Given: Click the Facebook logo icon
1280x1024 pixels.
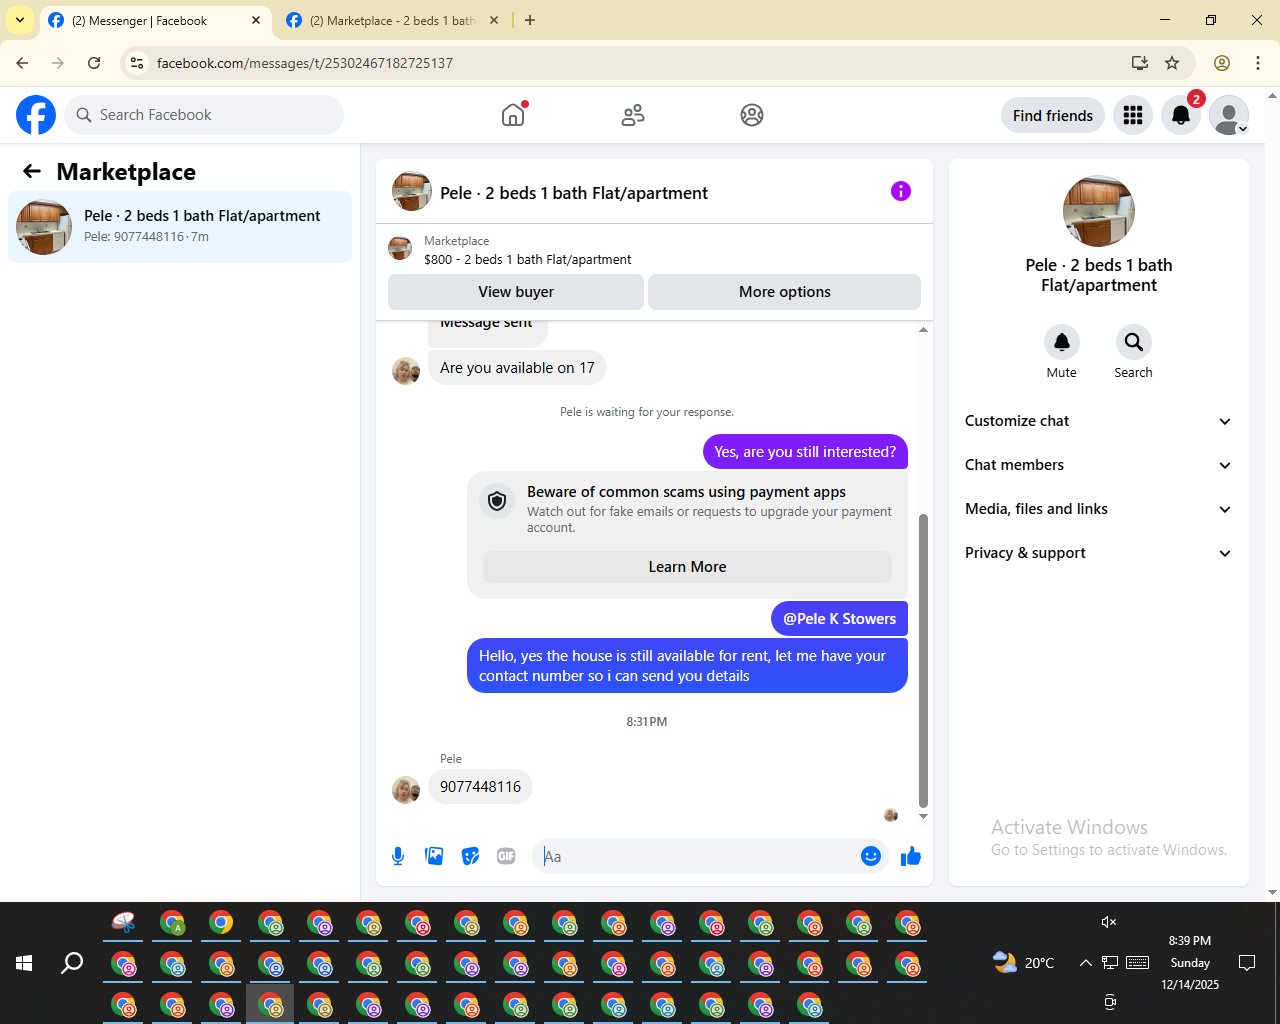Looking at the screenshot, I should pos(36,115).
